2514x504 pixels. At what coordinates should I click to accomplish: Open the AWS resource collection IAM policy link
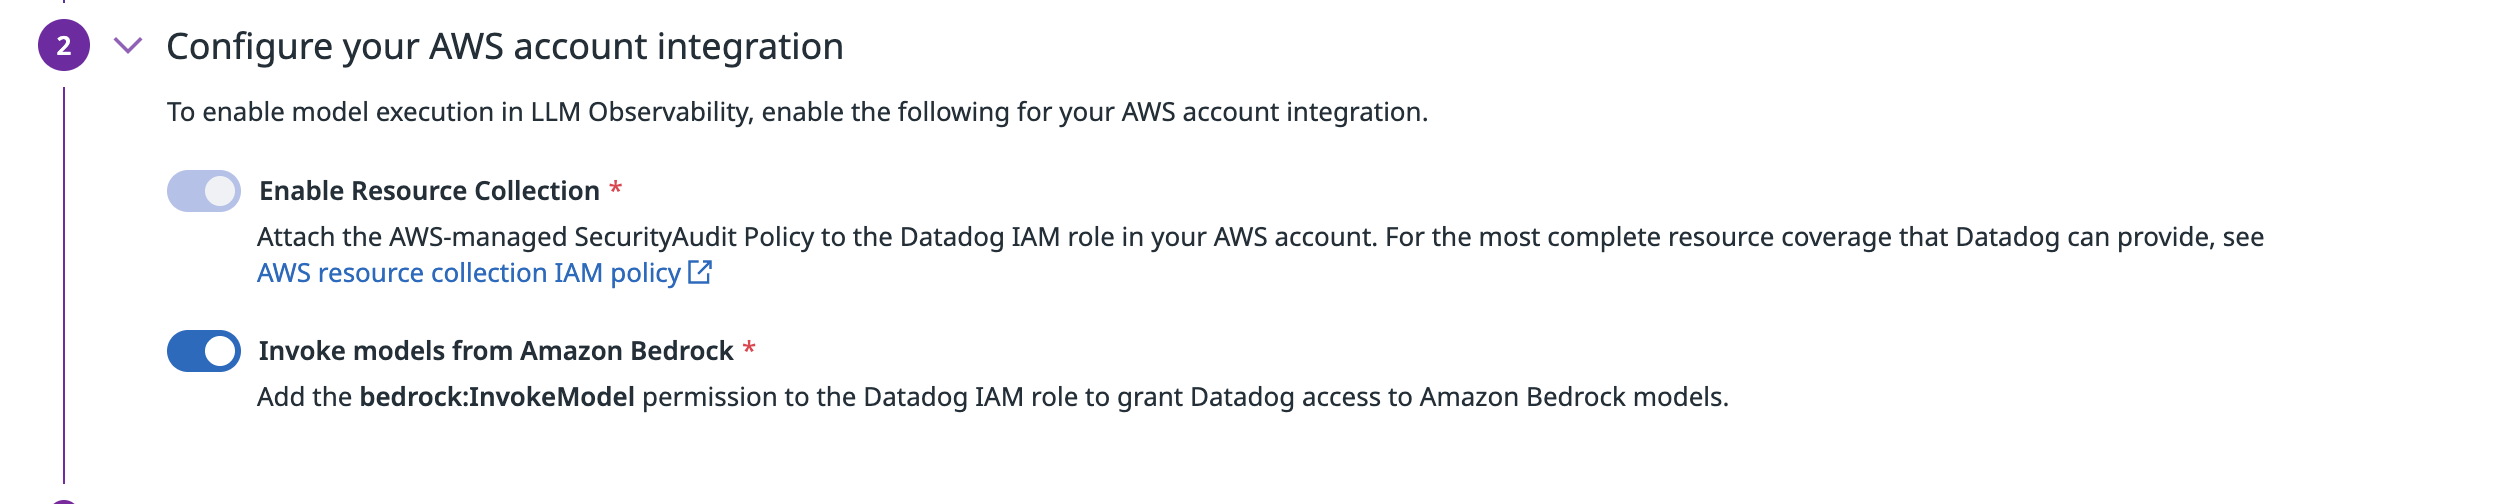[x=468, y=273]
